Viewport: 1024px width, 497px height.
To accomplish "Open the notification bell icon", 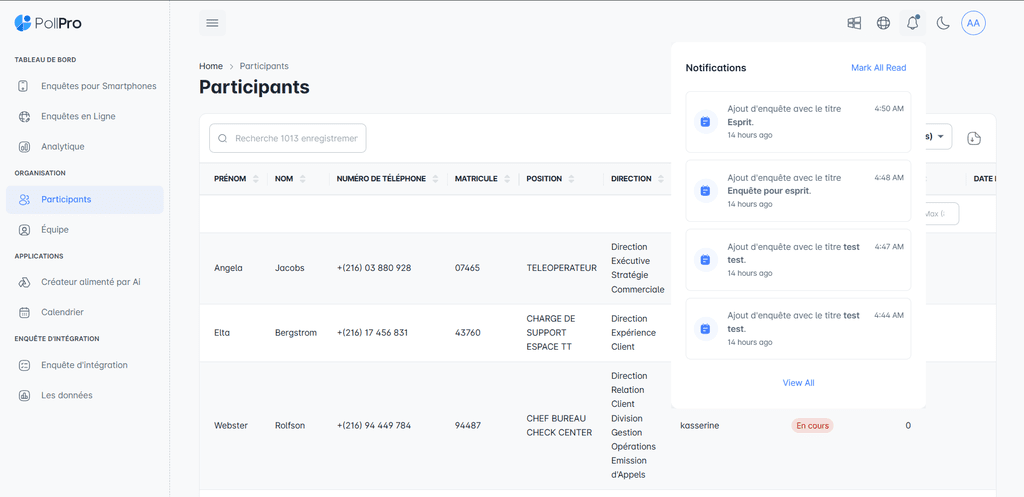I will [911, 23].
